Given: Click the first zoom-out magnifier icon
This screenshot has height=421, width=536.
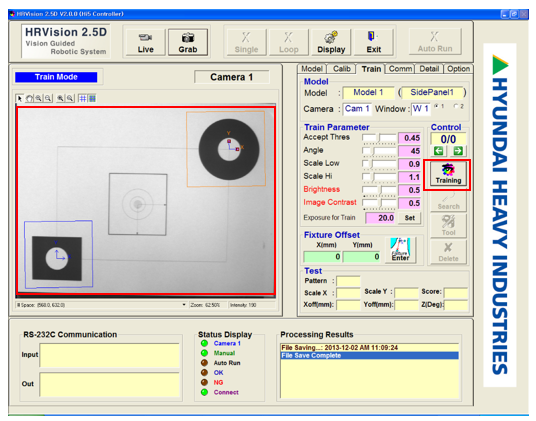Looking at the screenshot, I should 48,98.
